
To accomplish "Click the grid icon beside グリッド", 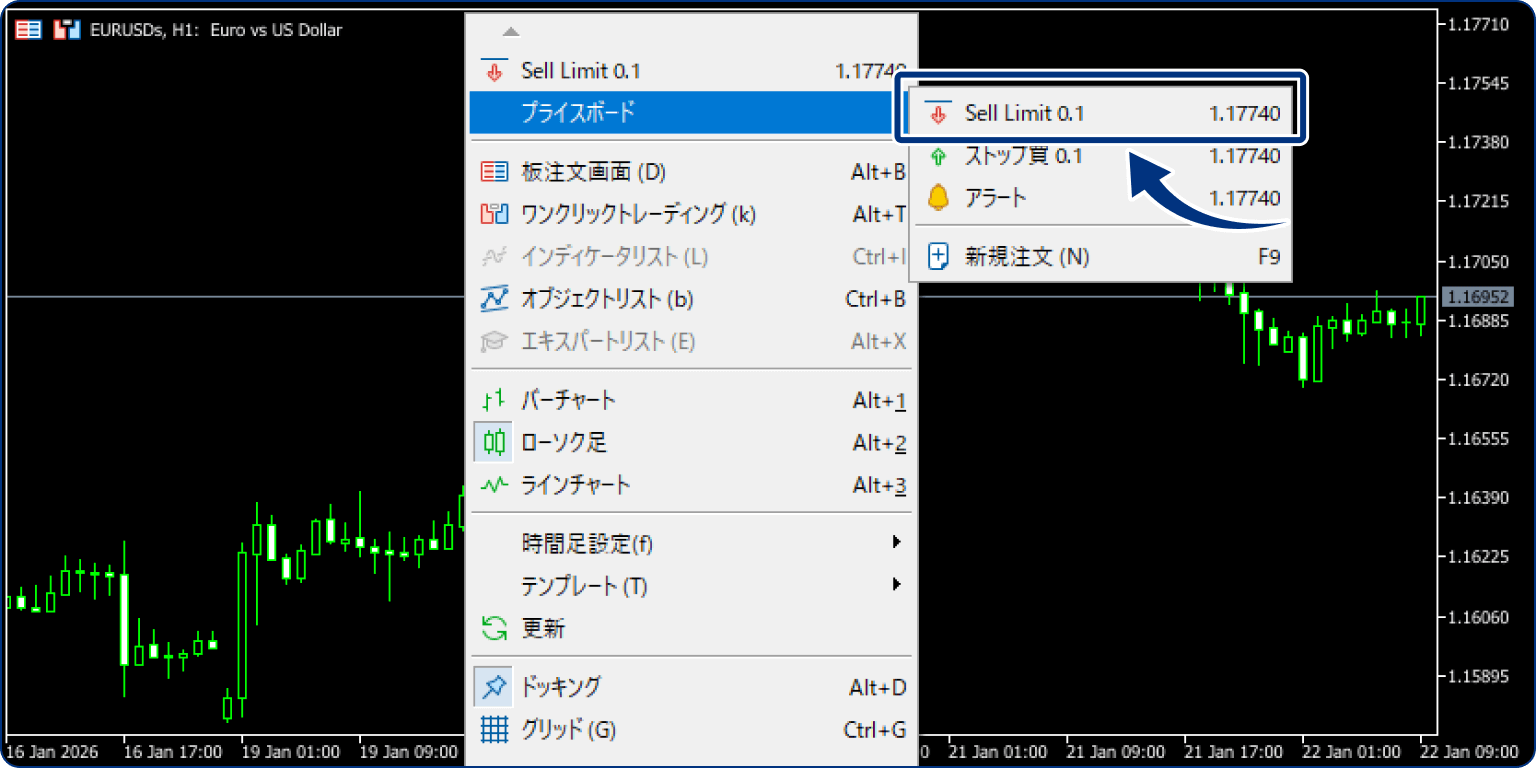I will pyautogui.click(x=493, y=729).
